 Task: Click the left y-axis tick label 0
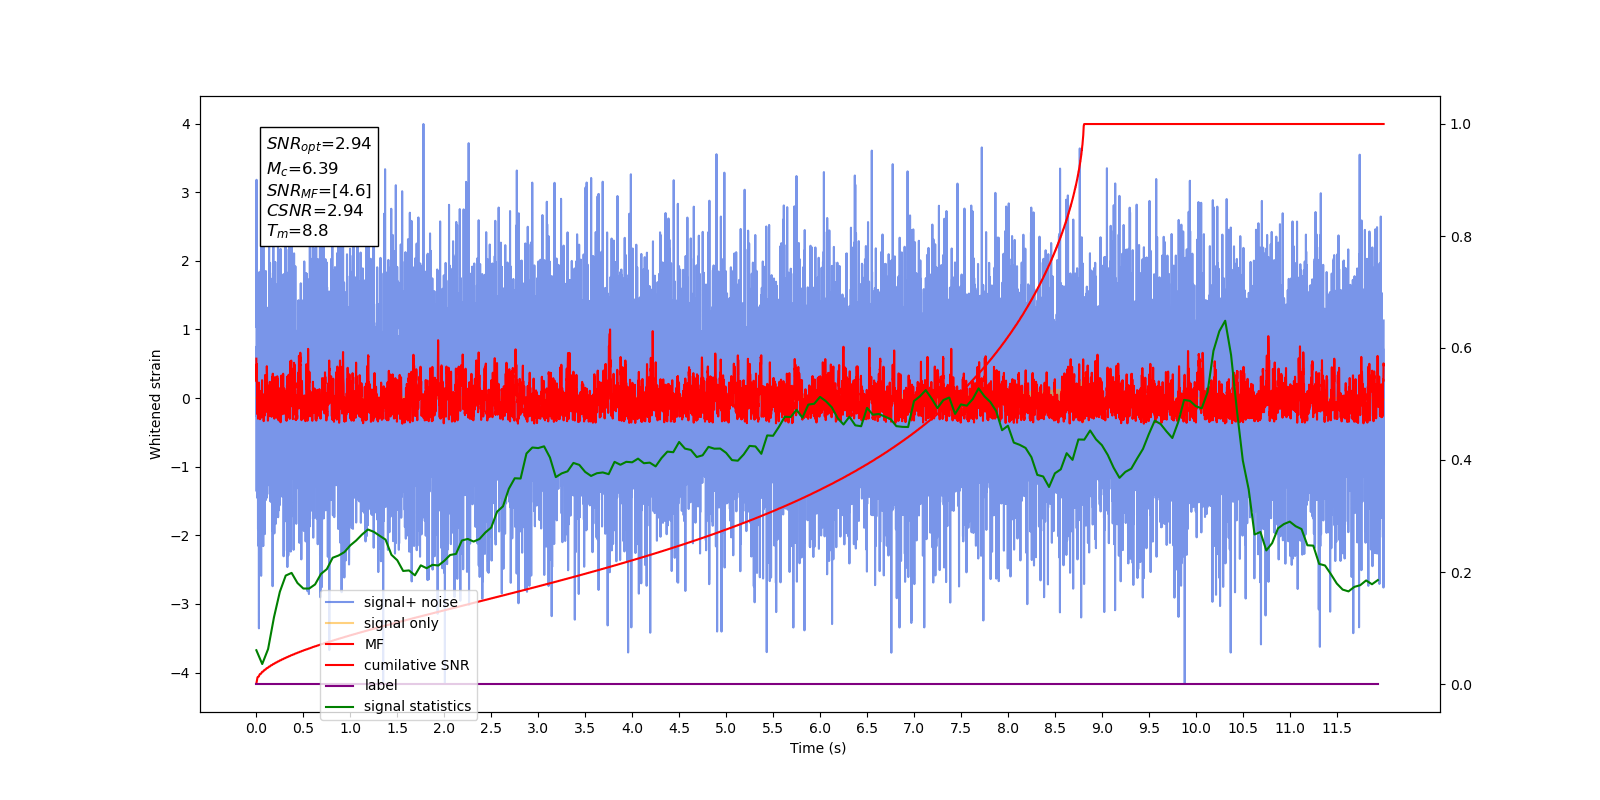tap(186, 398)
